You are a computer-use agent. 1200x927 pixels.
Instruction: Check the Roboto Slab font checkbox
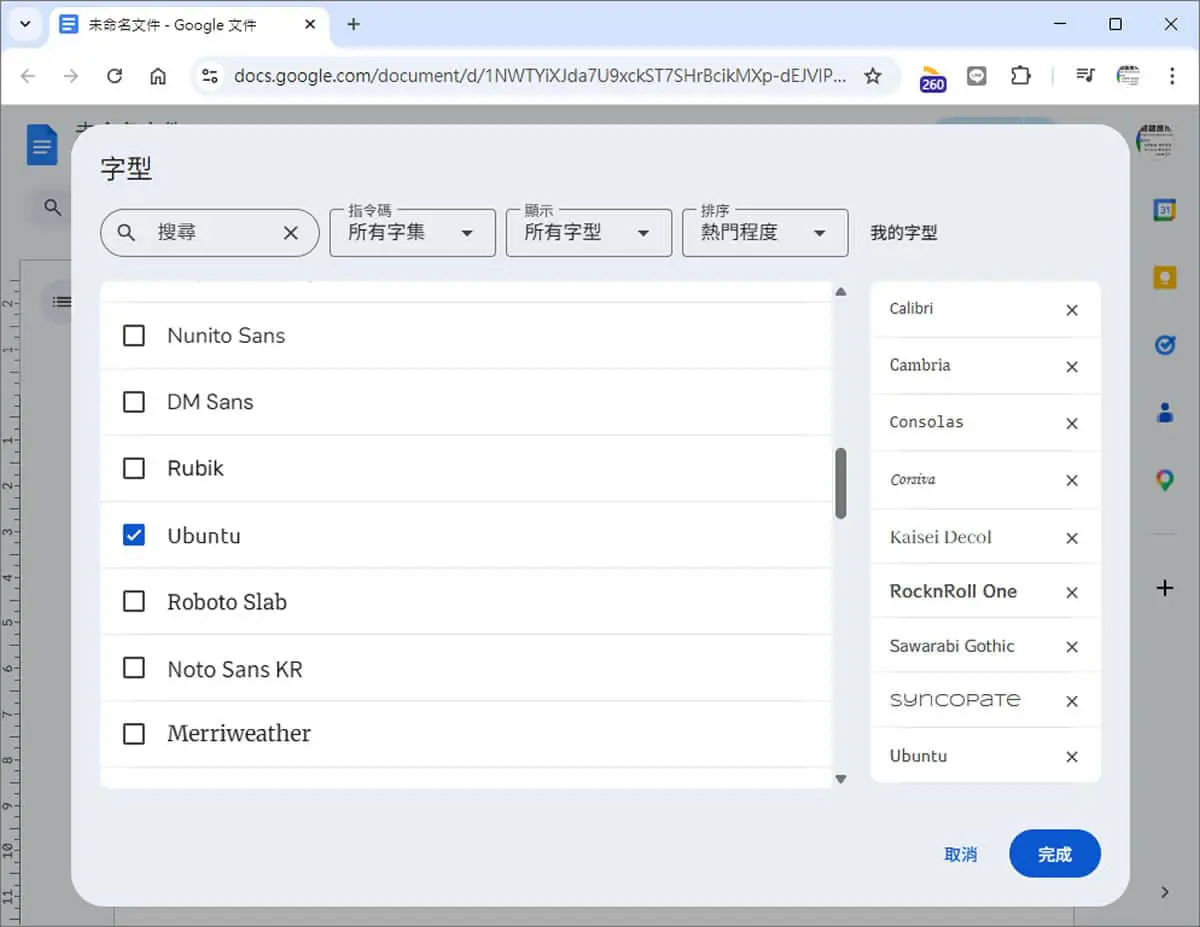point(134,601)
